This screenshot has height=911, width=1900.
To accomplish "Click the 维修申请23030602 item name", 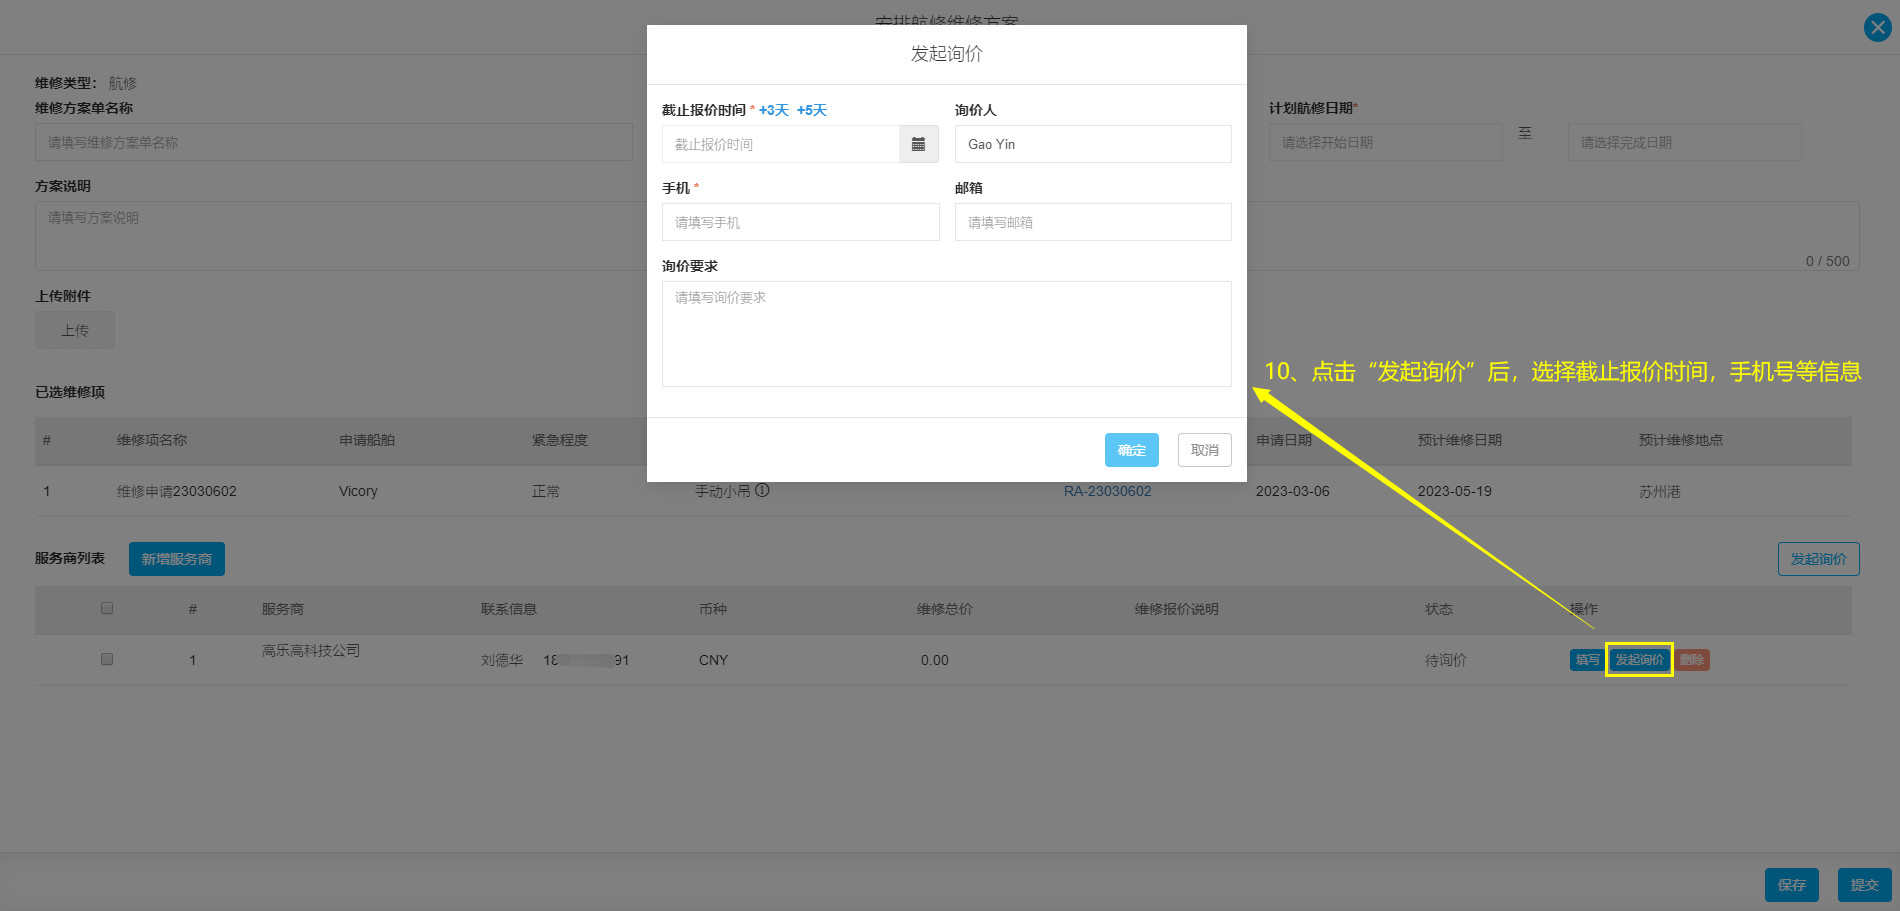I will coord(177,491).
